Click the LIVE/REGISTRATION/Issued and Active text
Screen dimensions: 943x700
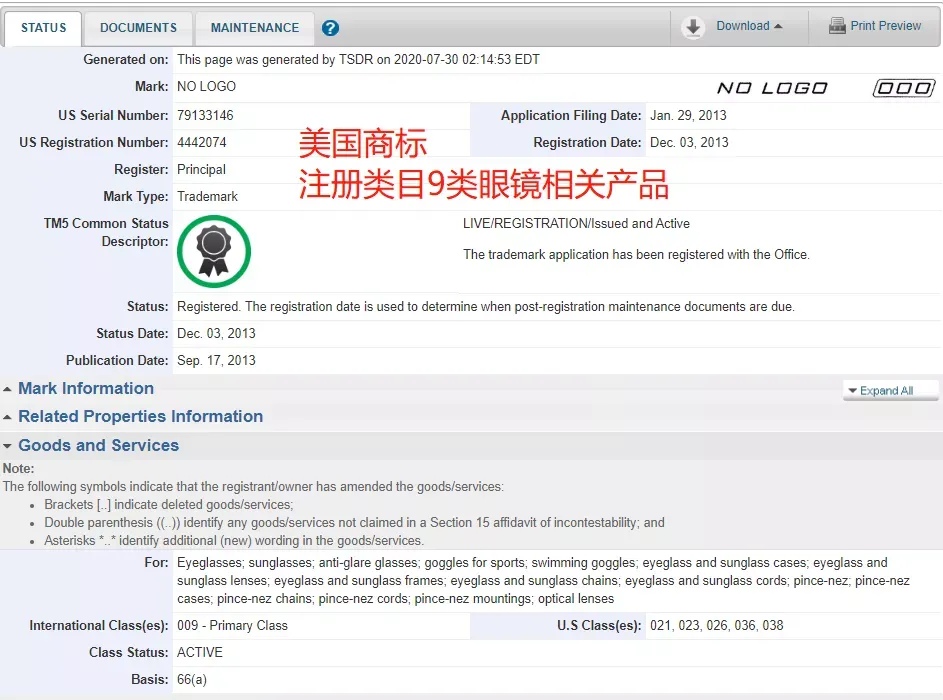coord(576,224)
